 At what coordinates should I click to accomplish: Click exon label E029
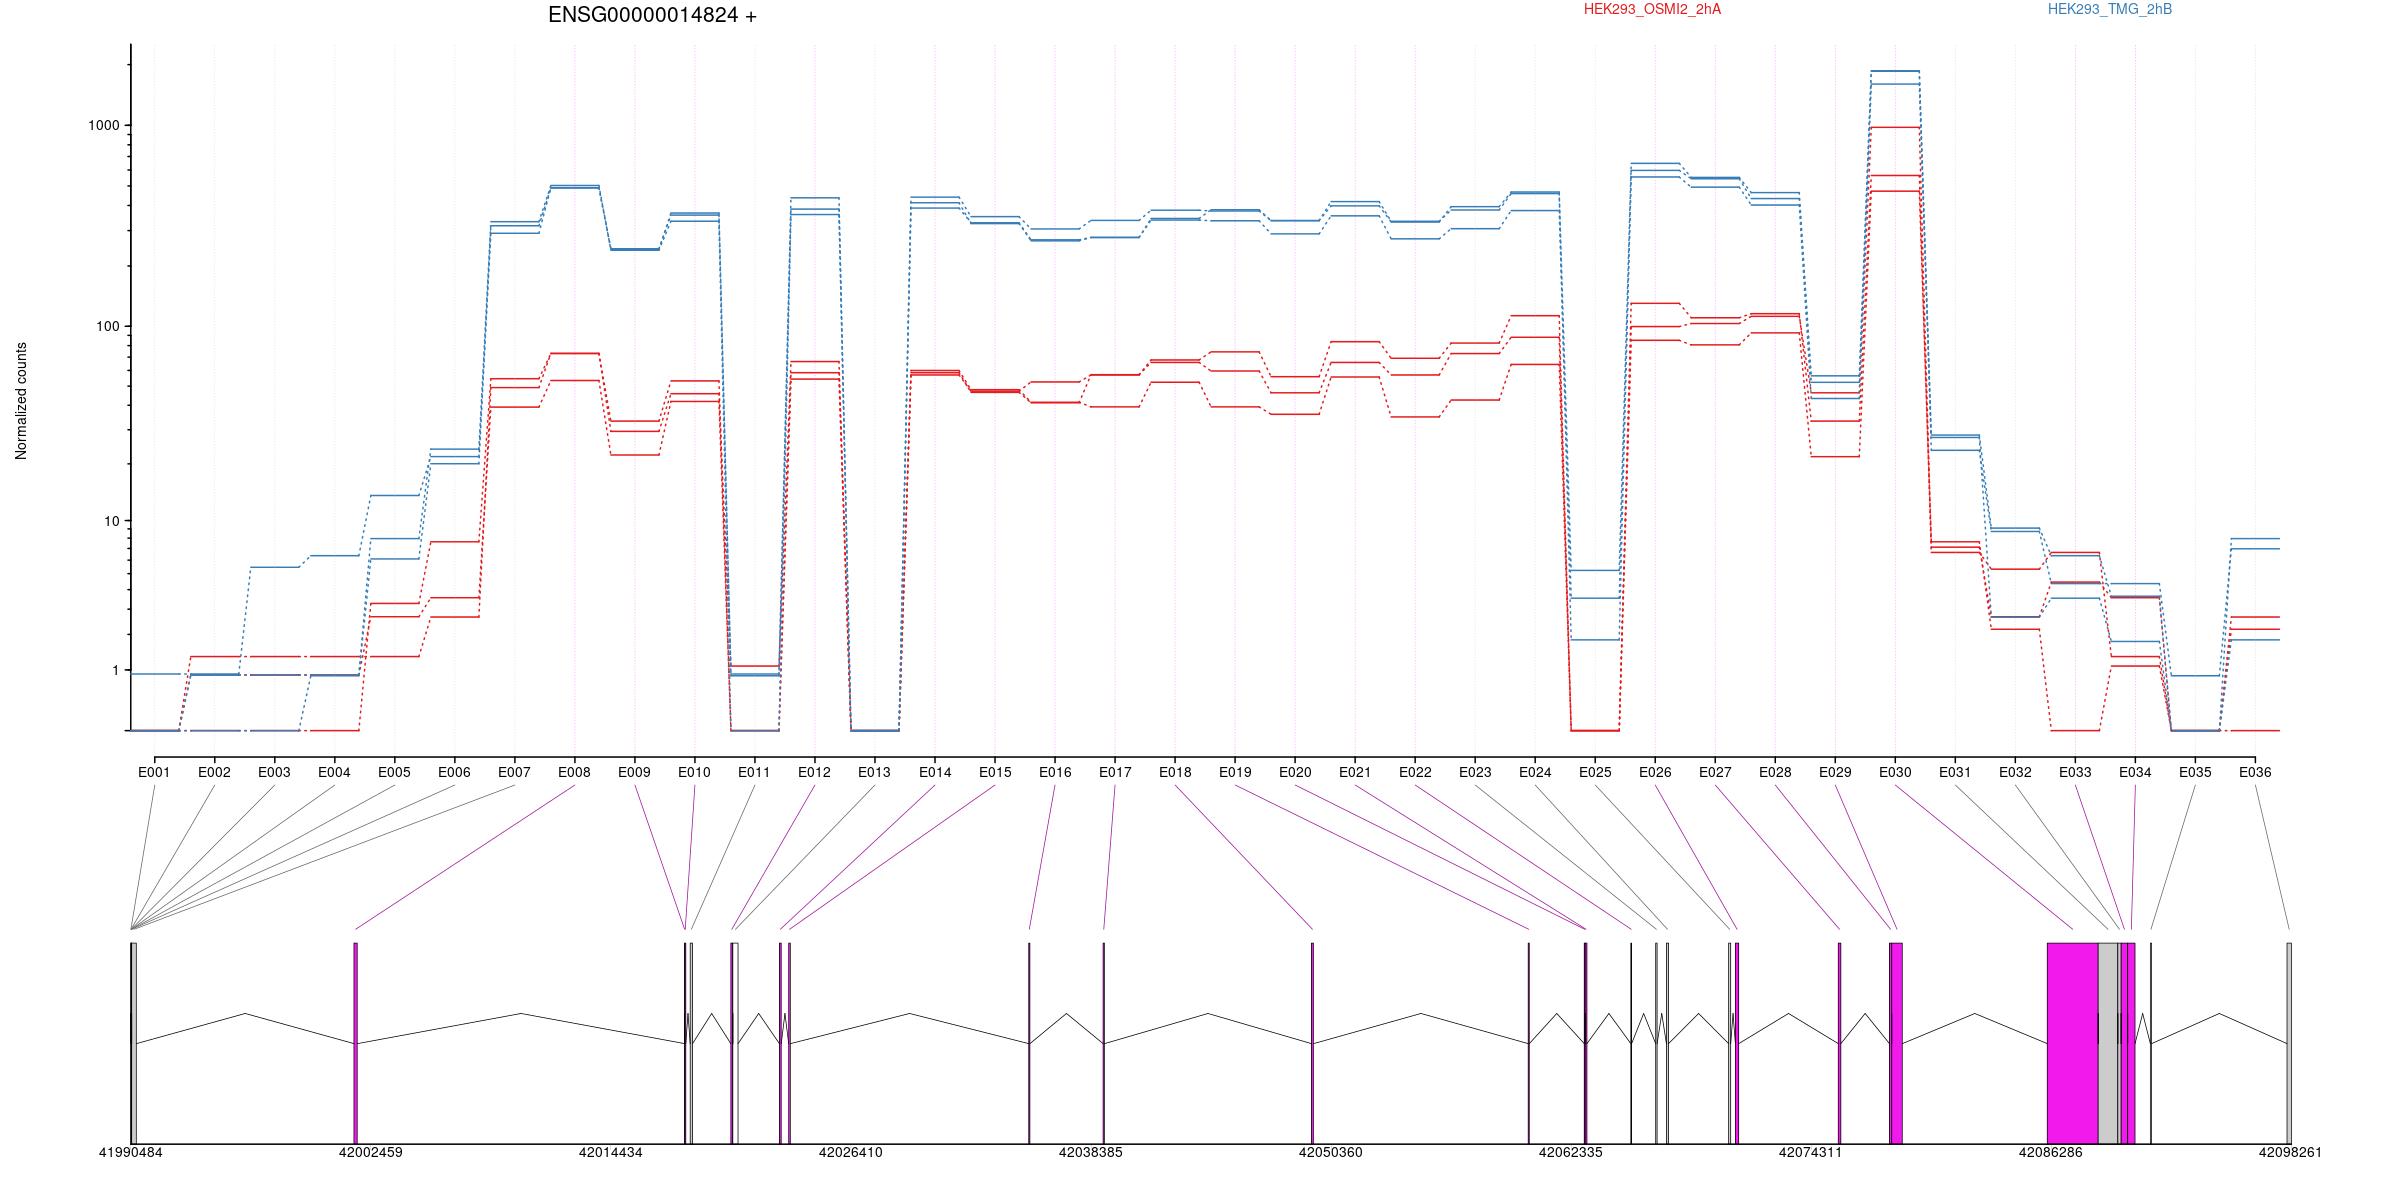click(1835, 772)
